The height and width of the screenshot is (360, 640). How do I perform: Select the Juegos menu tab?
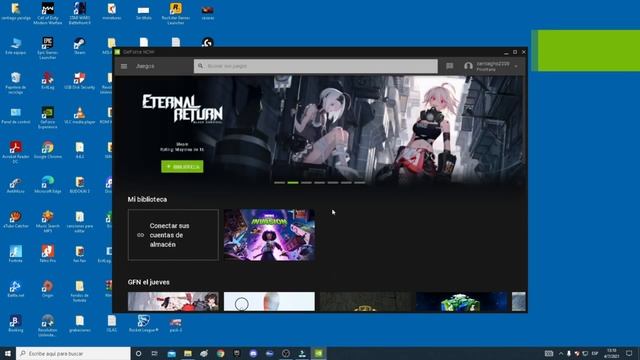point(145,66)
